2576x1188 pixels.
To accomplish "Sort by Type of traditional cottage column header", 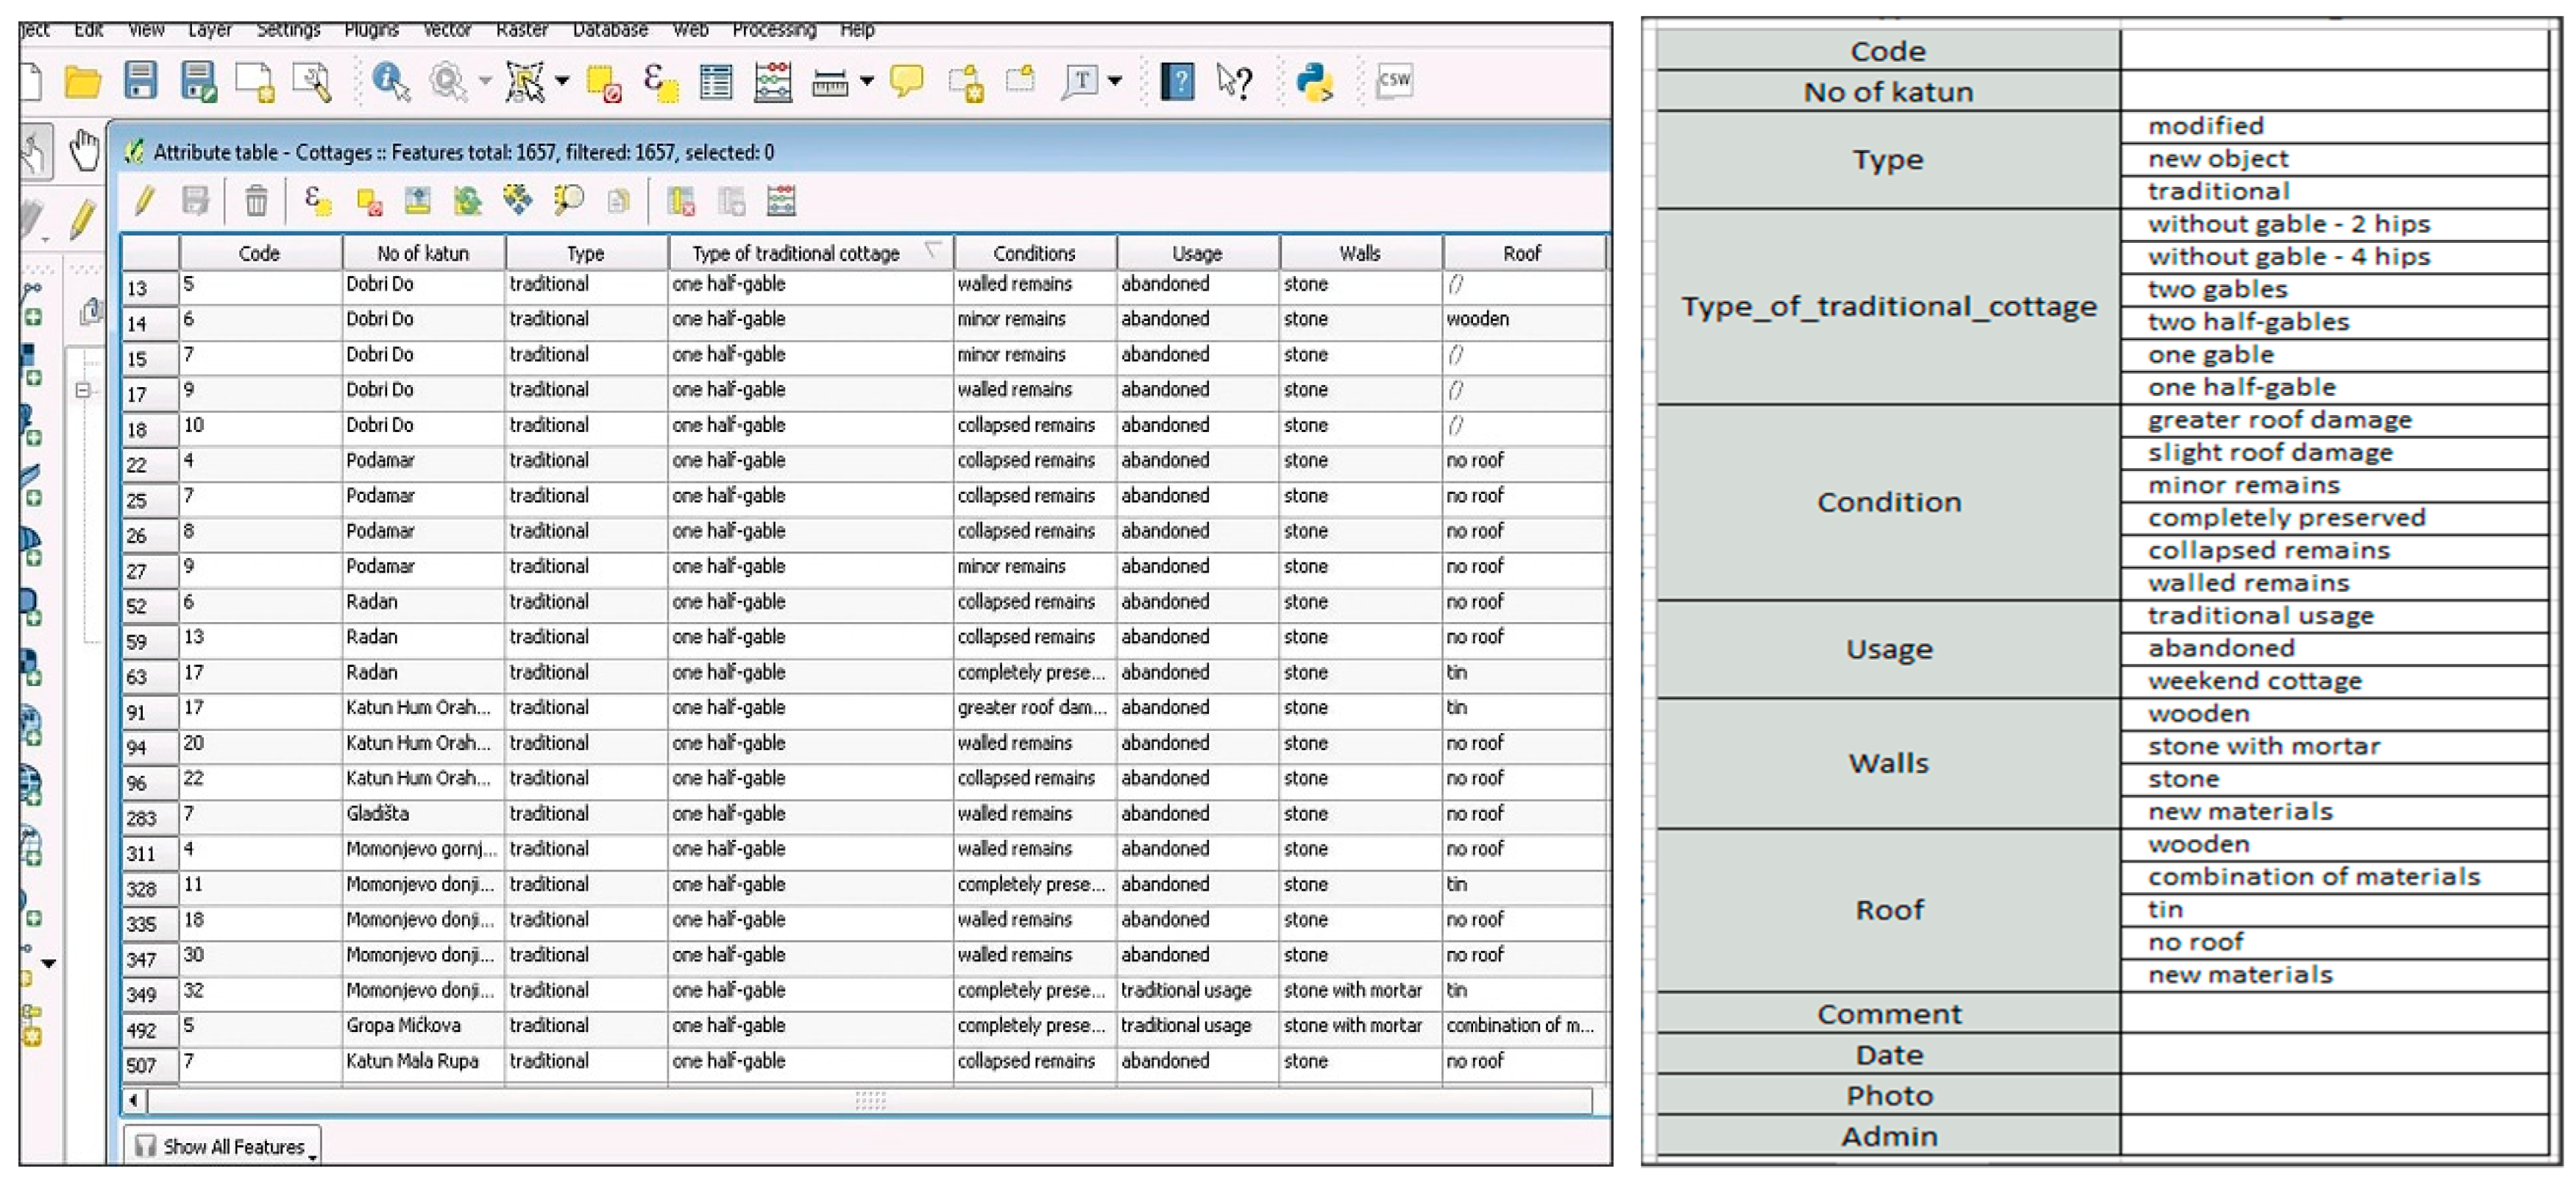I will pos(796,253).
